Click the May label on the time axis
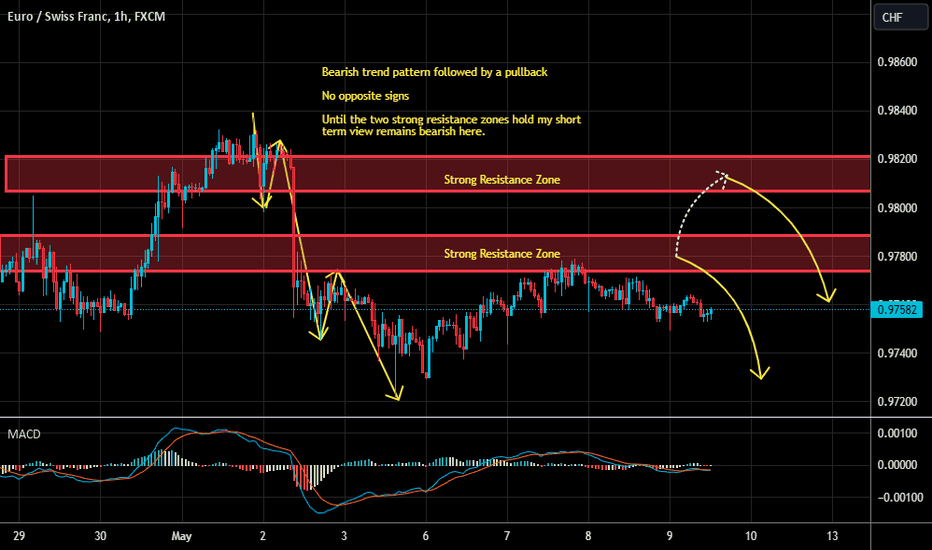Screen dimensions: 932x550 click(x=181, y=536)
